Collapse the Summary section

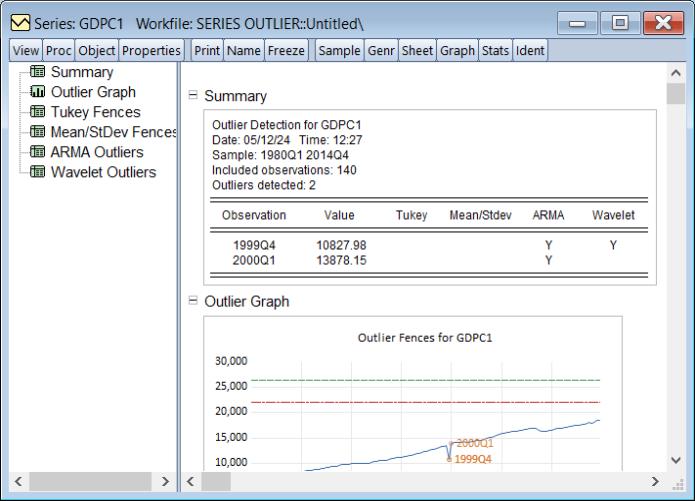tap(192, 96)
